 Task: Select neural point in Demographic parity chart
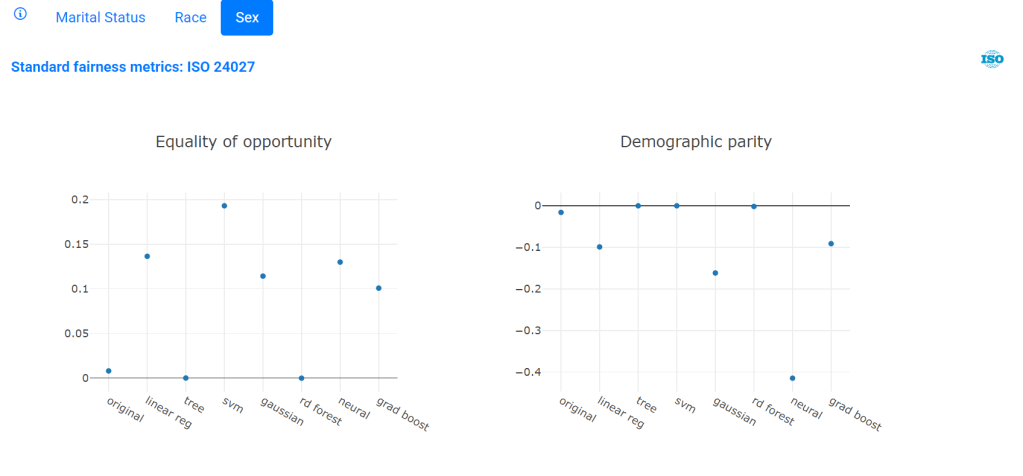coord(792,378)
